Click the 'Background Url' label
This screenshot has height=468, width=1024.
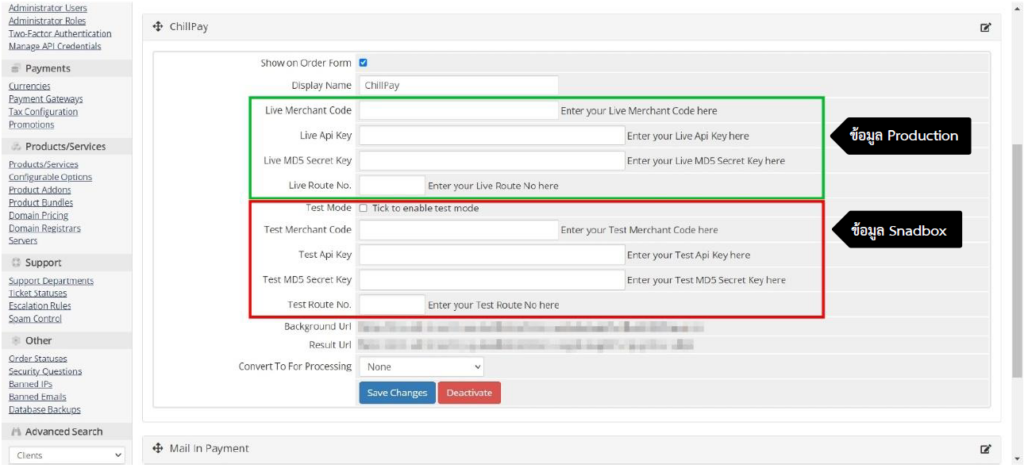click(x=318, y=326)
